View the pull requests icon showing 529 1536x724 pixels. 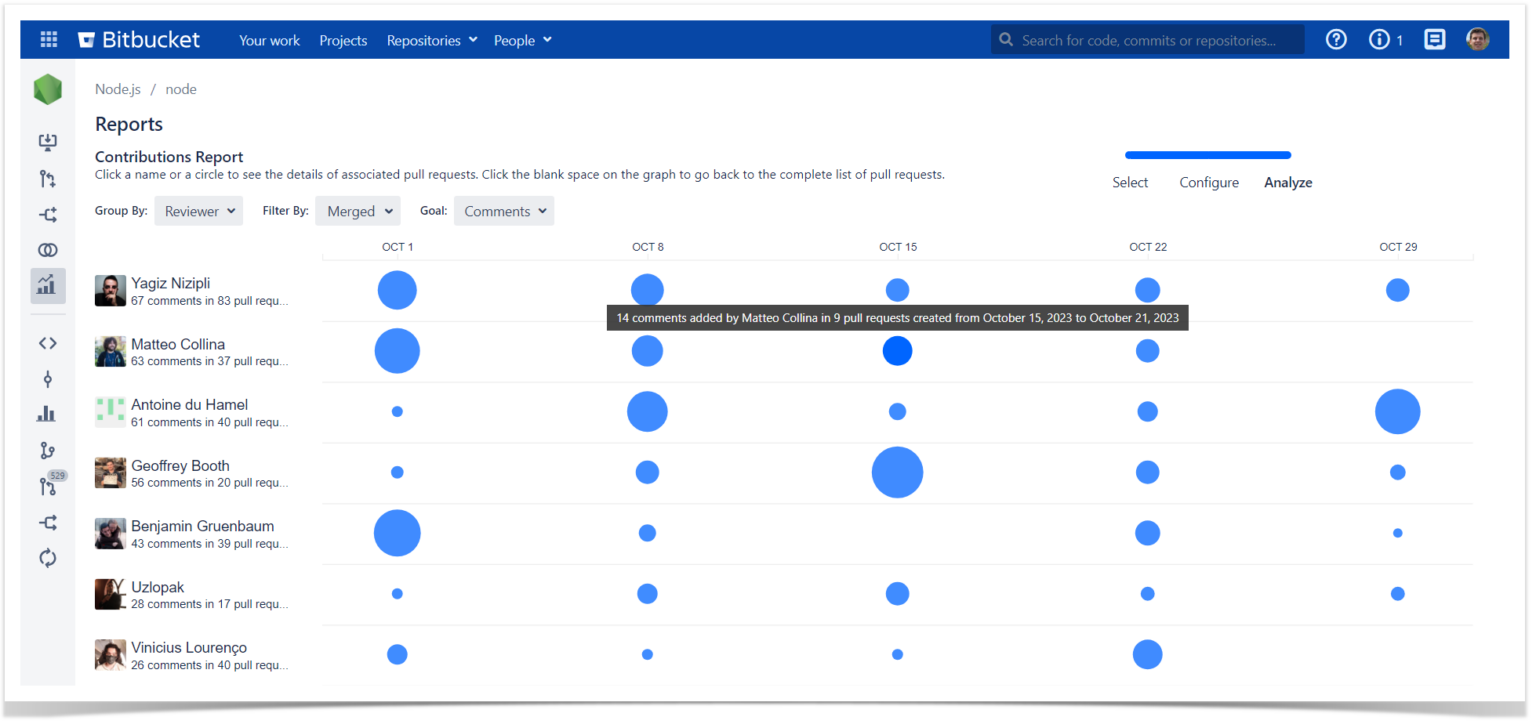[x=47, y=486]
